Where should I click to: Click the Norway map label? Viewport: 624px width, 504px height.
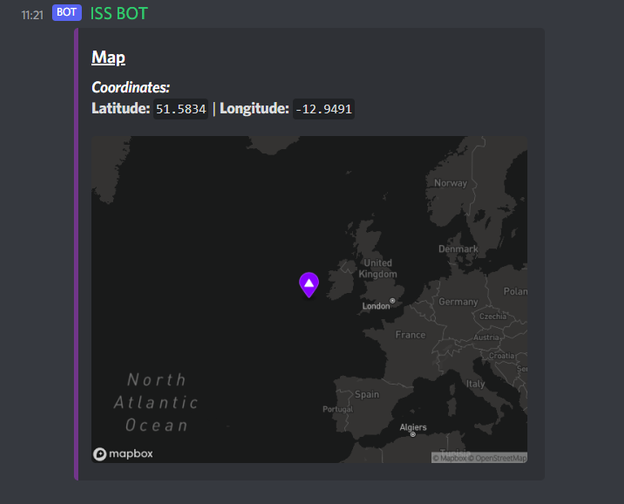click(450, 183)
